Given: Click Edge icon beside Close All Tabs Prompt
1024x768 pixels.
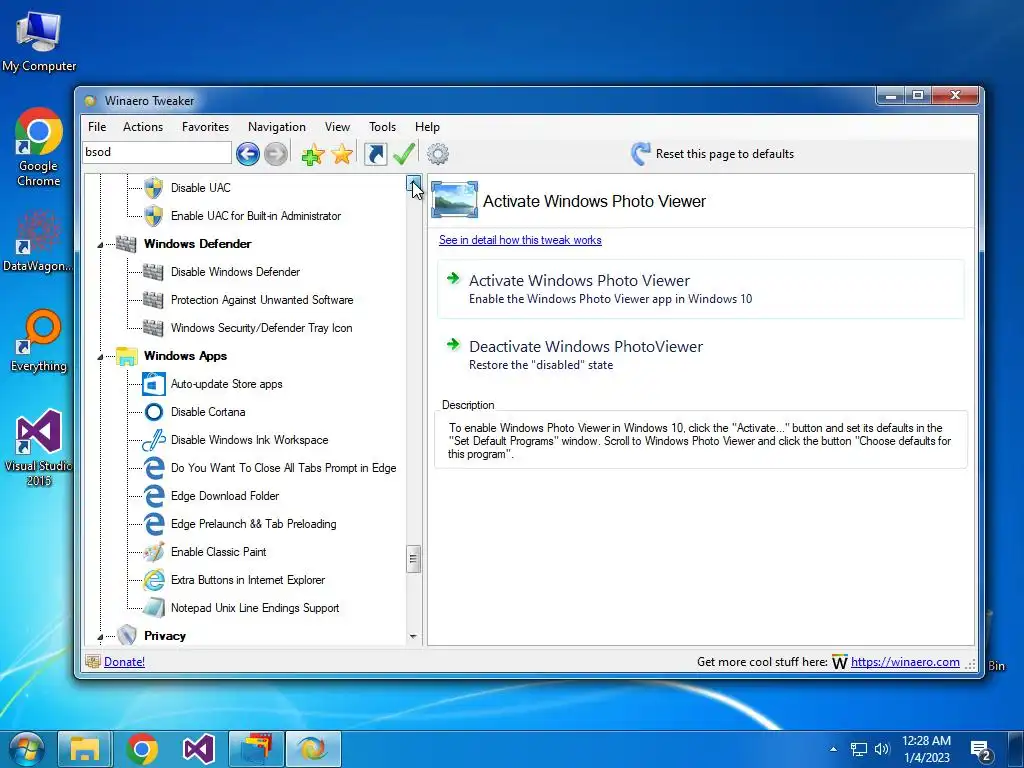Looking at the screenshot, I should [153, 468].
